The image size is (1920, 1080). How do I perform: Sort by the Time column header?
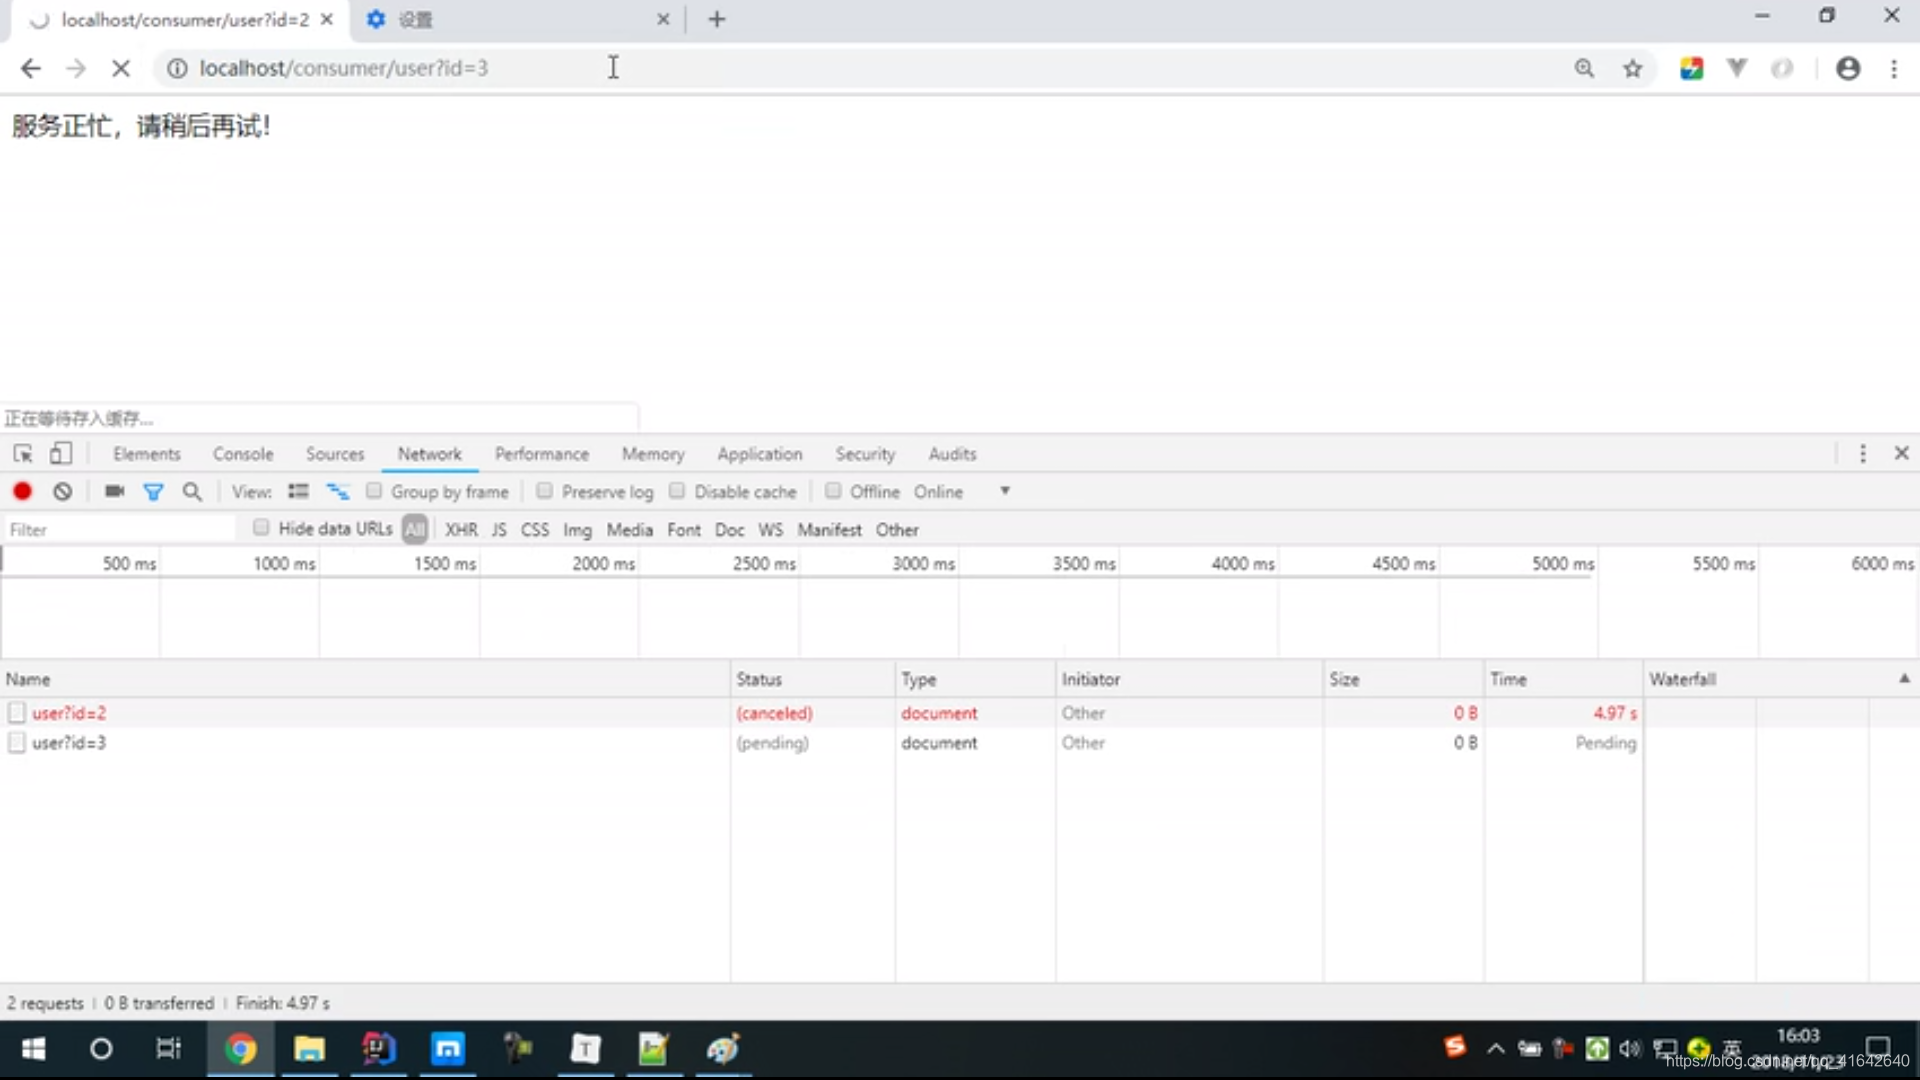point(1563,679)
